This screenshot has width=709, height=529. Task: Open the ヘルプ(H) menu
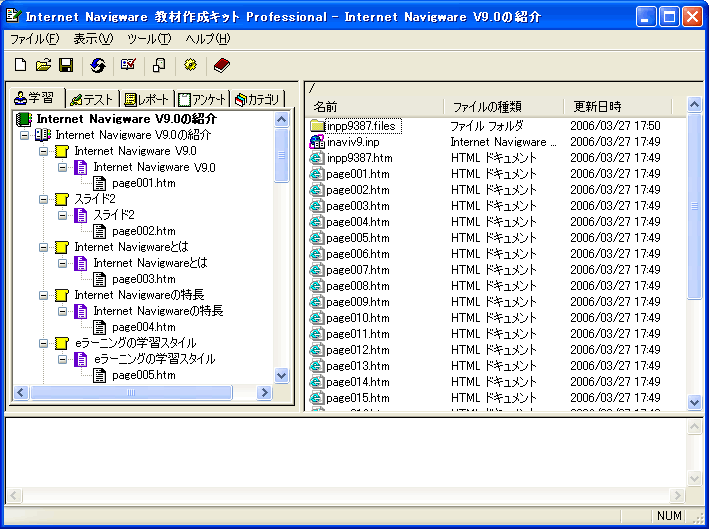tap(208, 39)
